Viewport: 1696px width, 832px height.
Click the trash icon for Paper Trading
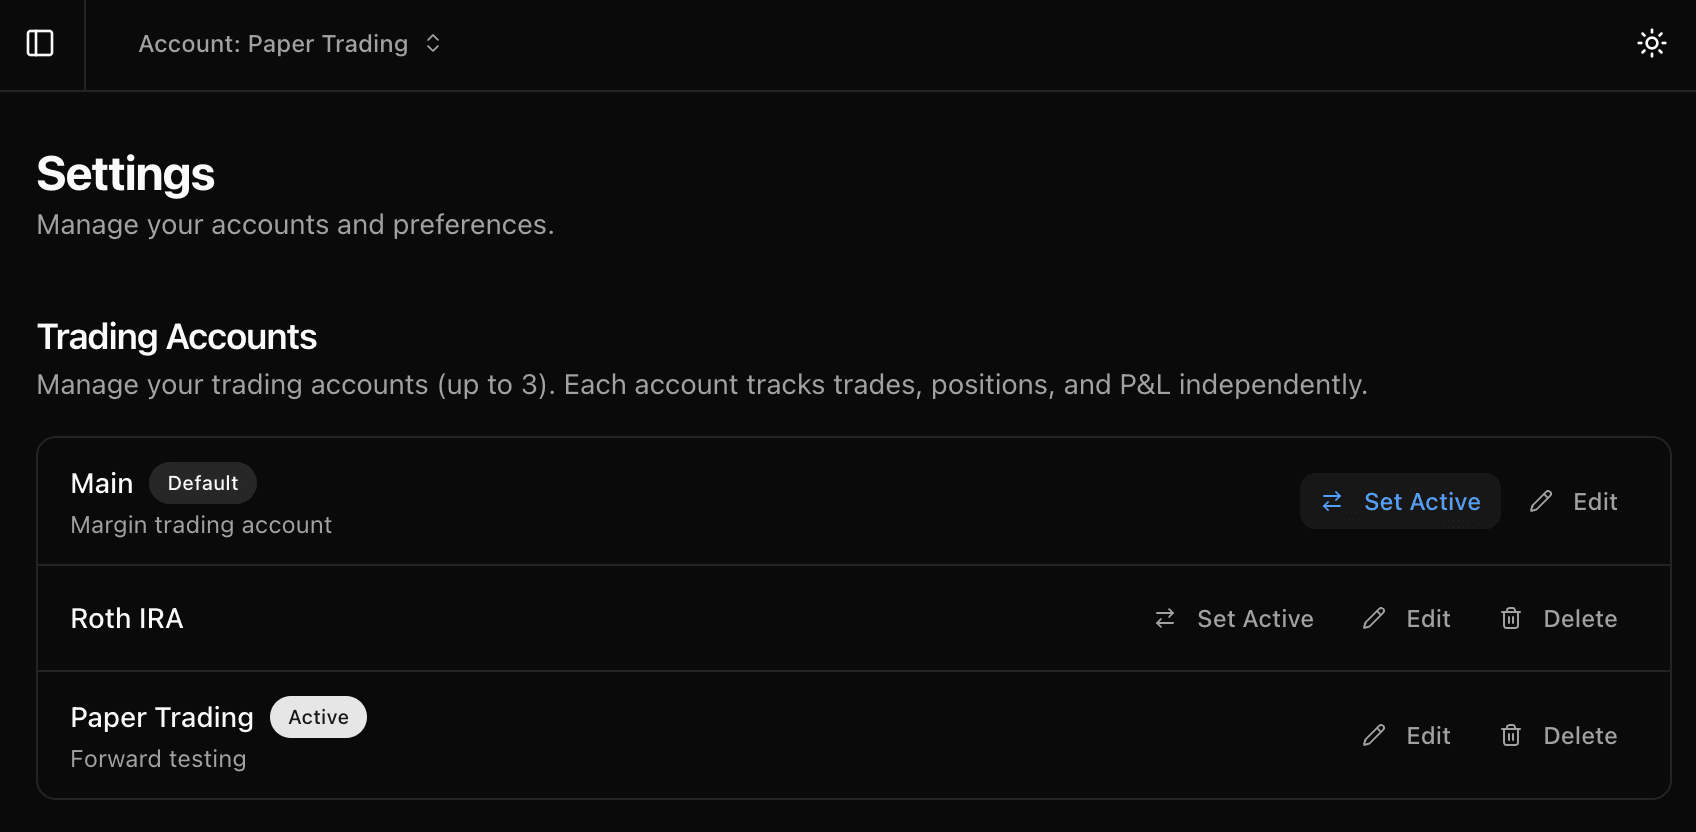[x=1511, y=735]
